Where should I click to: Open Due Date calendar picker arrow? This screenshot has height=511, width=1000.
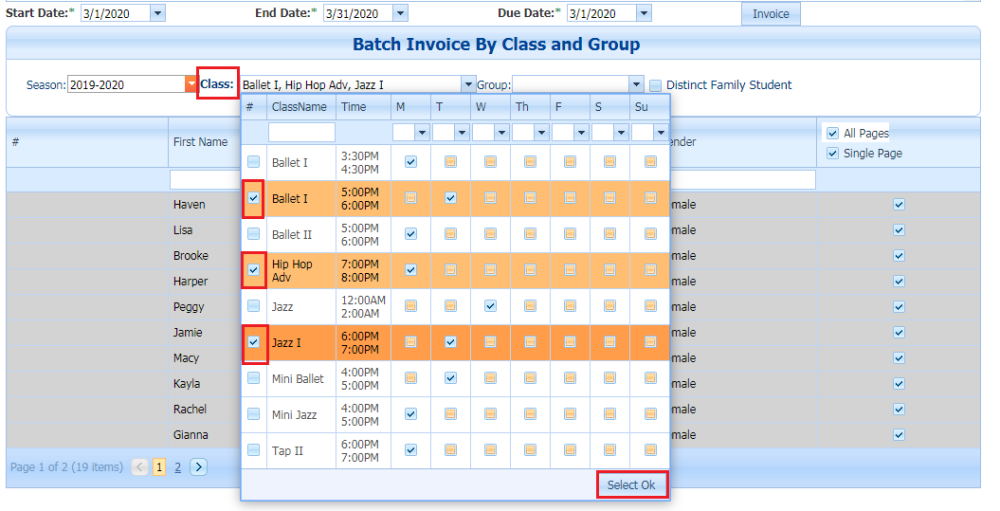coord(644,13)
